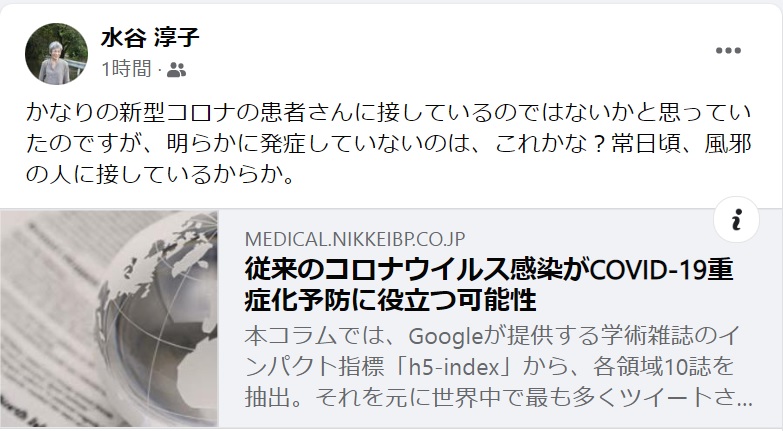Click post text line beginning たのですが、明らかに
The image size is (783, 431).
[x=389, y=144]
